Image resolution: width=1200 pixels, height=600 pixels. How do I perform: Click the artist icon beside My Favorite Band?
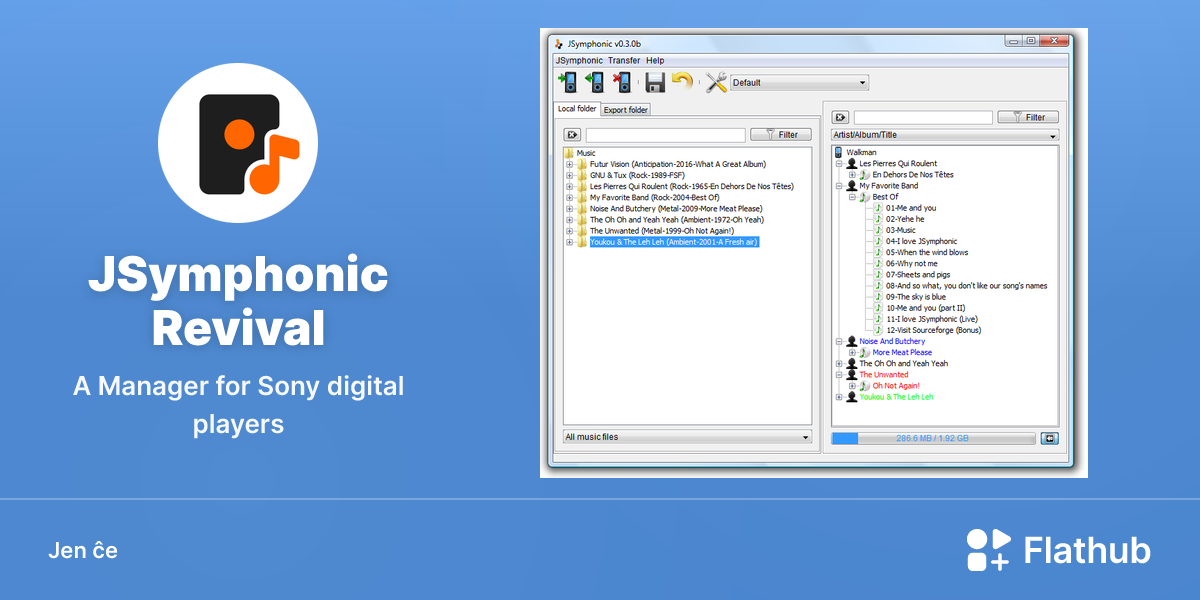851,186
